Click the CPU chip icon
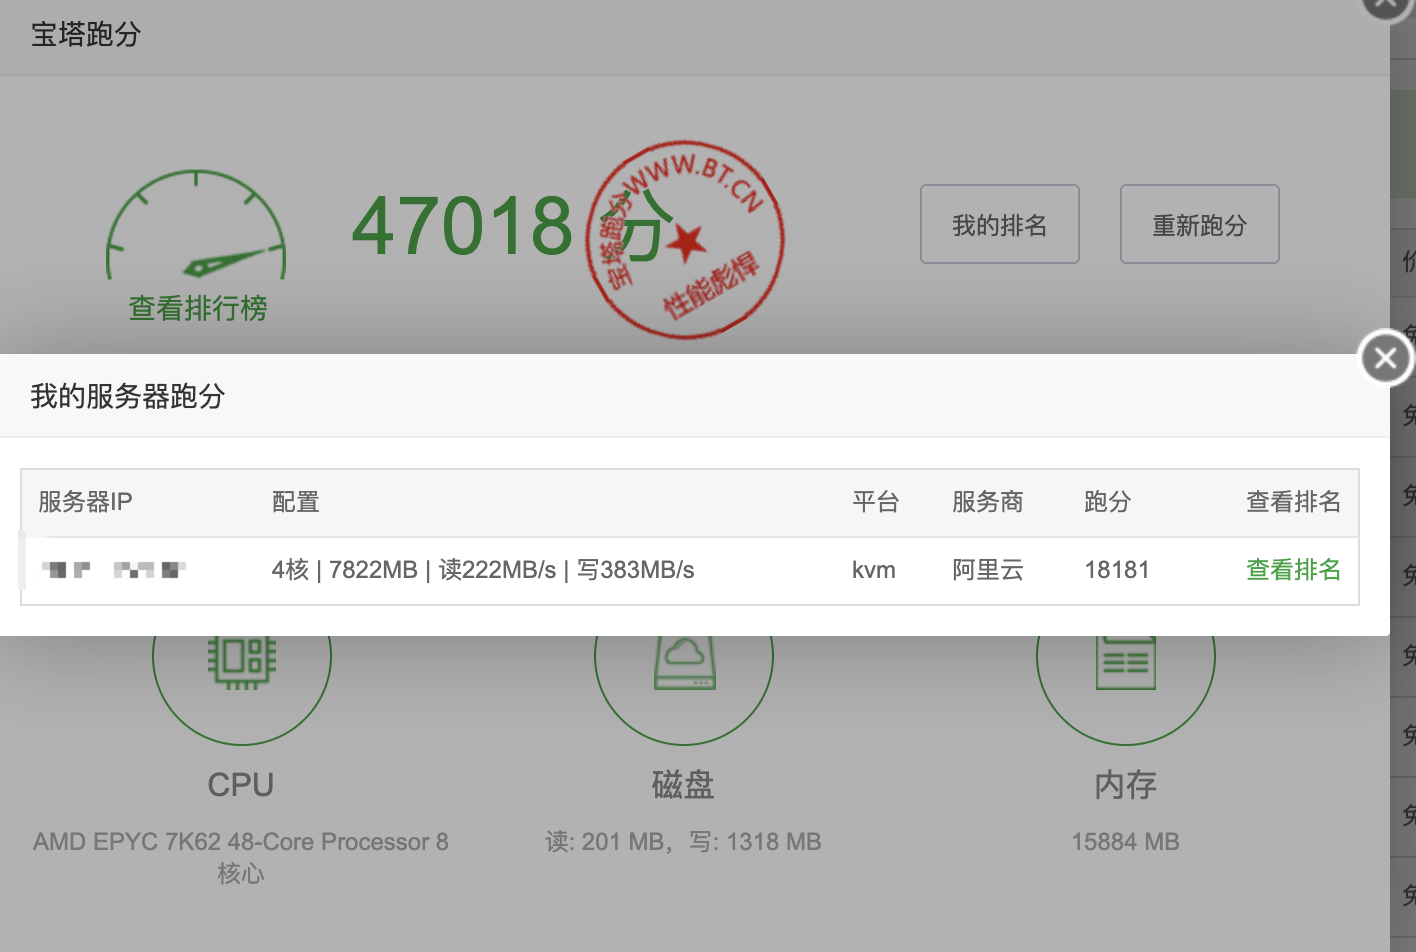 [x=242, y=662]
